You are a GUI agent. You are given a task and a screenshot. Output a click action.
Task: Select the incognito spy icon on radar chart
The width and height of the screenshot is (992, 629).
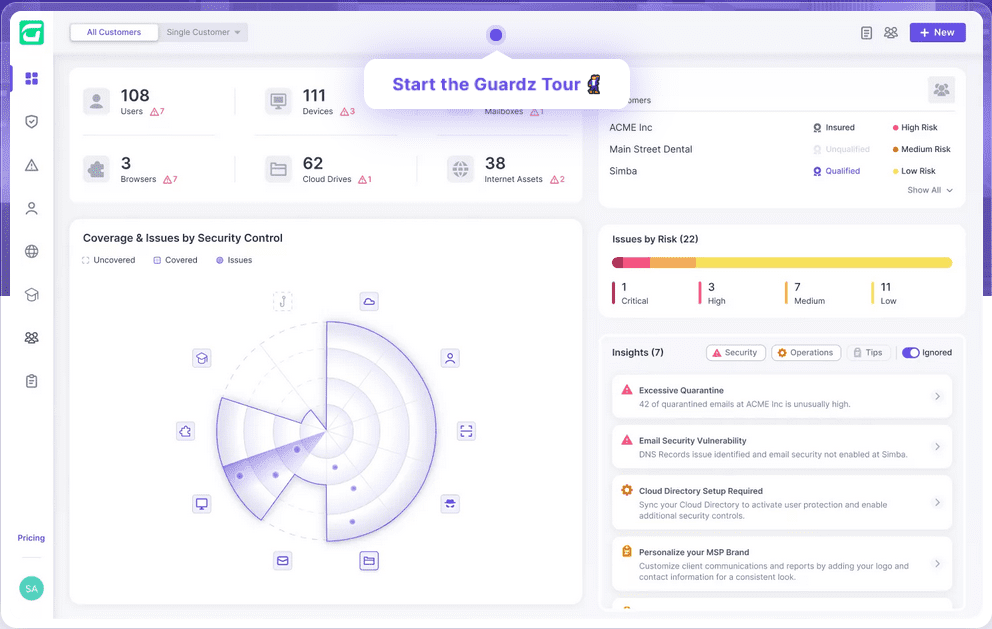pos(450,504)
